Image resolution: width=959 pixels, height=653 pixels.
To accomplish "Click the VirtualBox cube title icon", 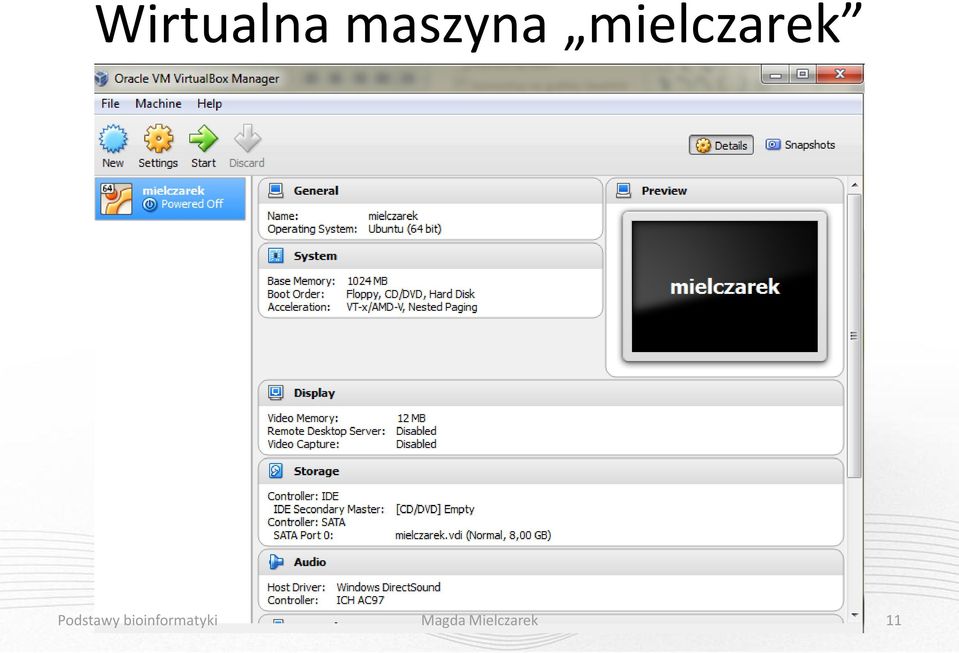I will point(102,79).
